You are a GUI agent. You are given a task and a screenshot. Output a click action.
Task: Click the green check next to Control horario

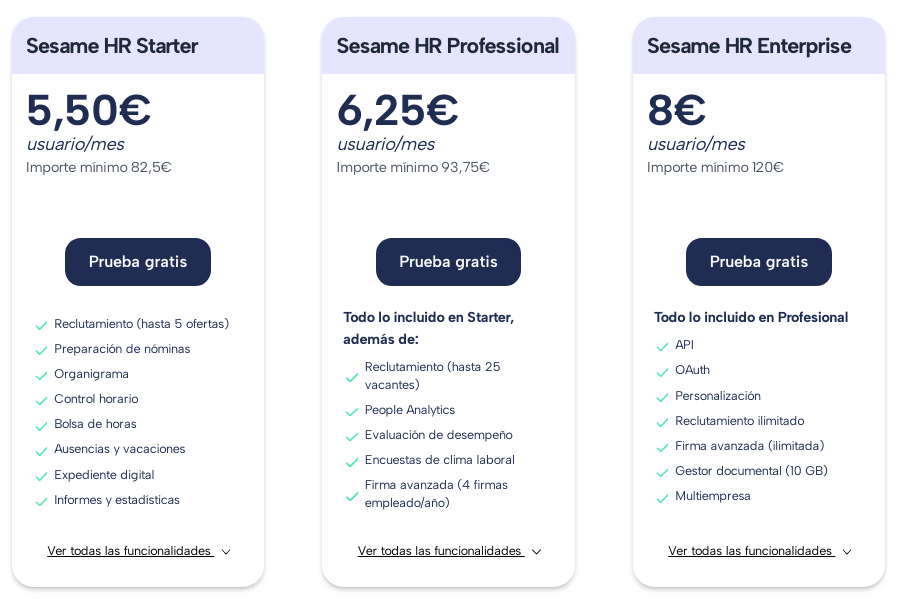coord(41,400)
